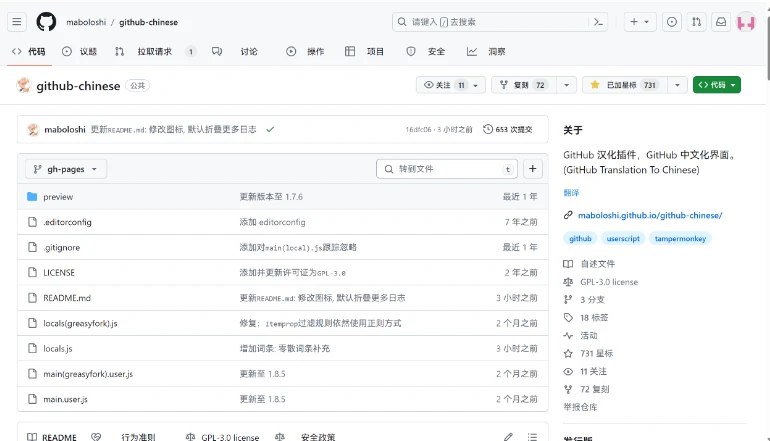Open the 洞察 insights tab
This screenshot has width=770, height=441.
[x=486, y=51]
